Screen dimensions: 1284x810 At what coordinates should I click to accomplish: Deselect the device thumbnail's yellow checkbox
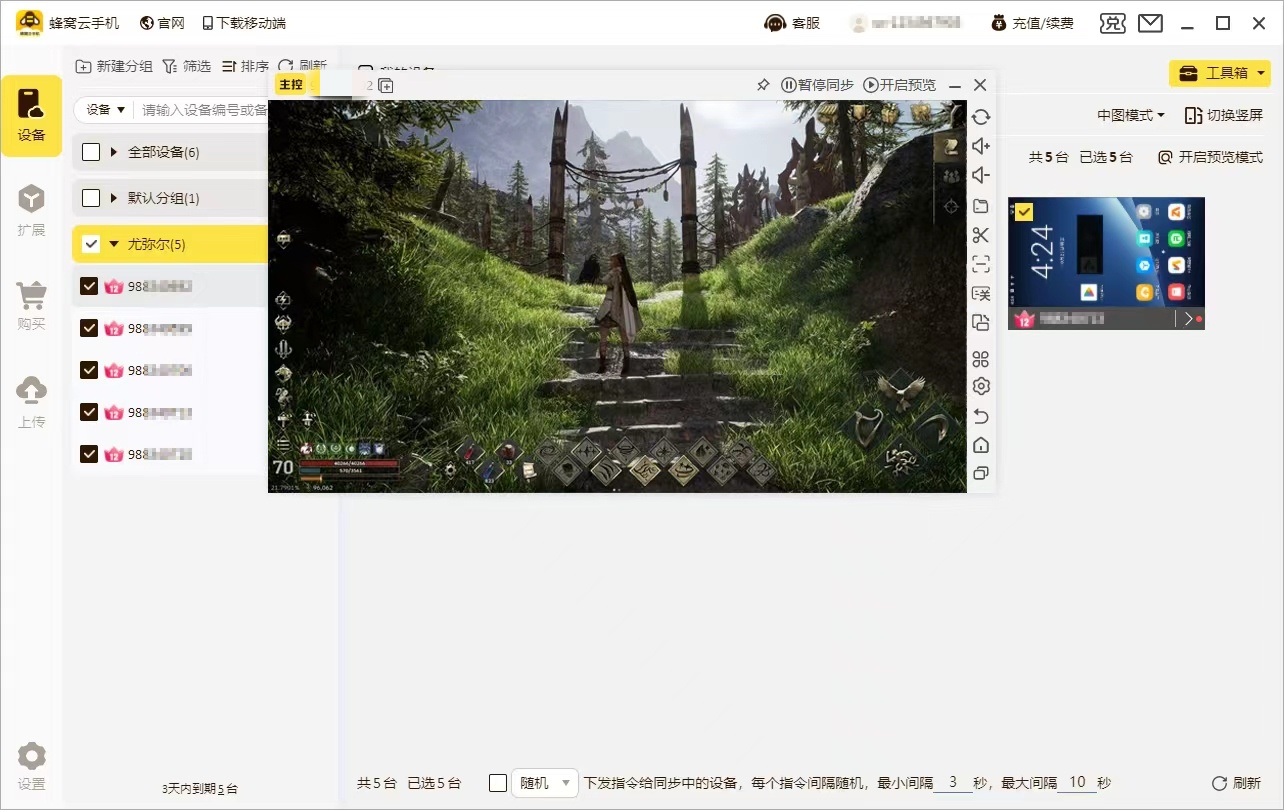pos(1024,212)
